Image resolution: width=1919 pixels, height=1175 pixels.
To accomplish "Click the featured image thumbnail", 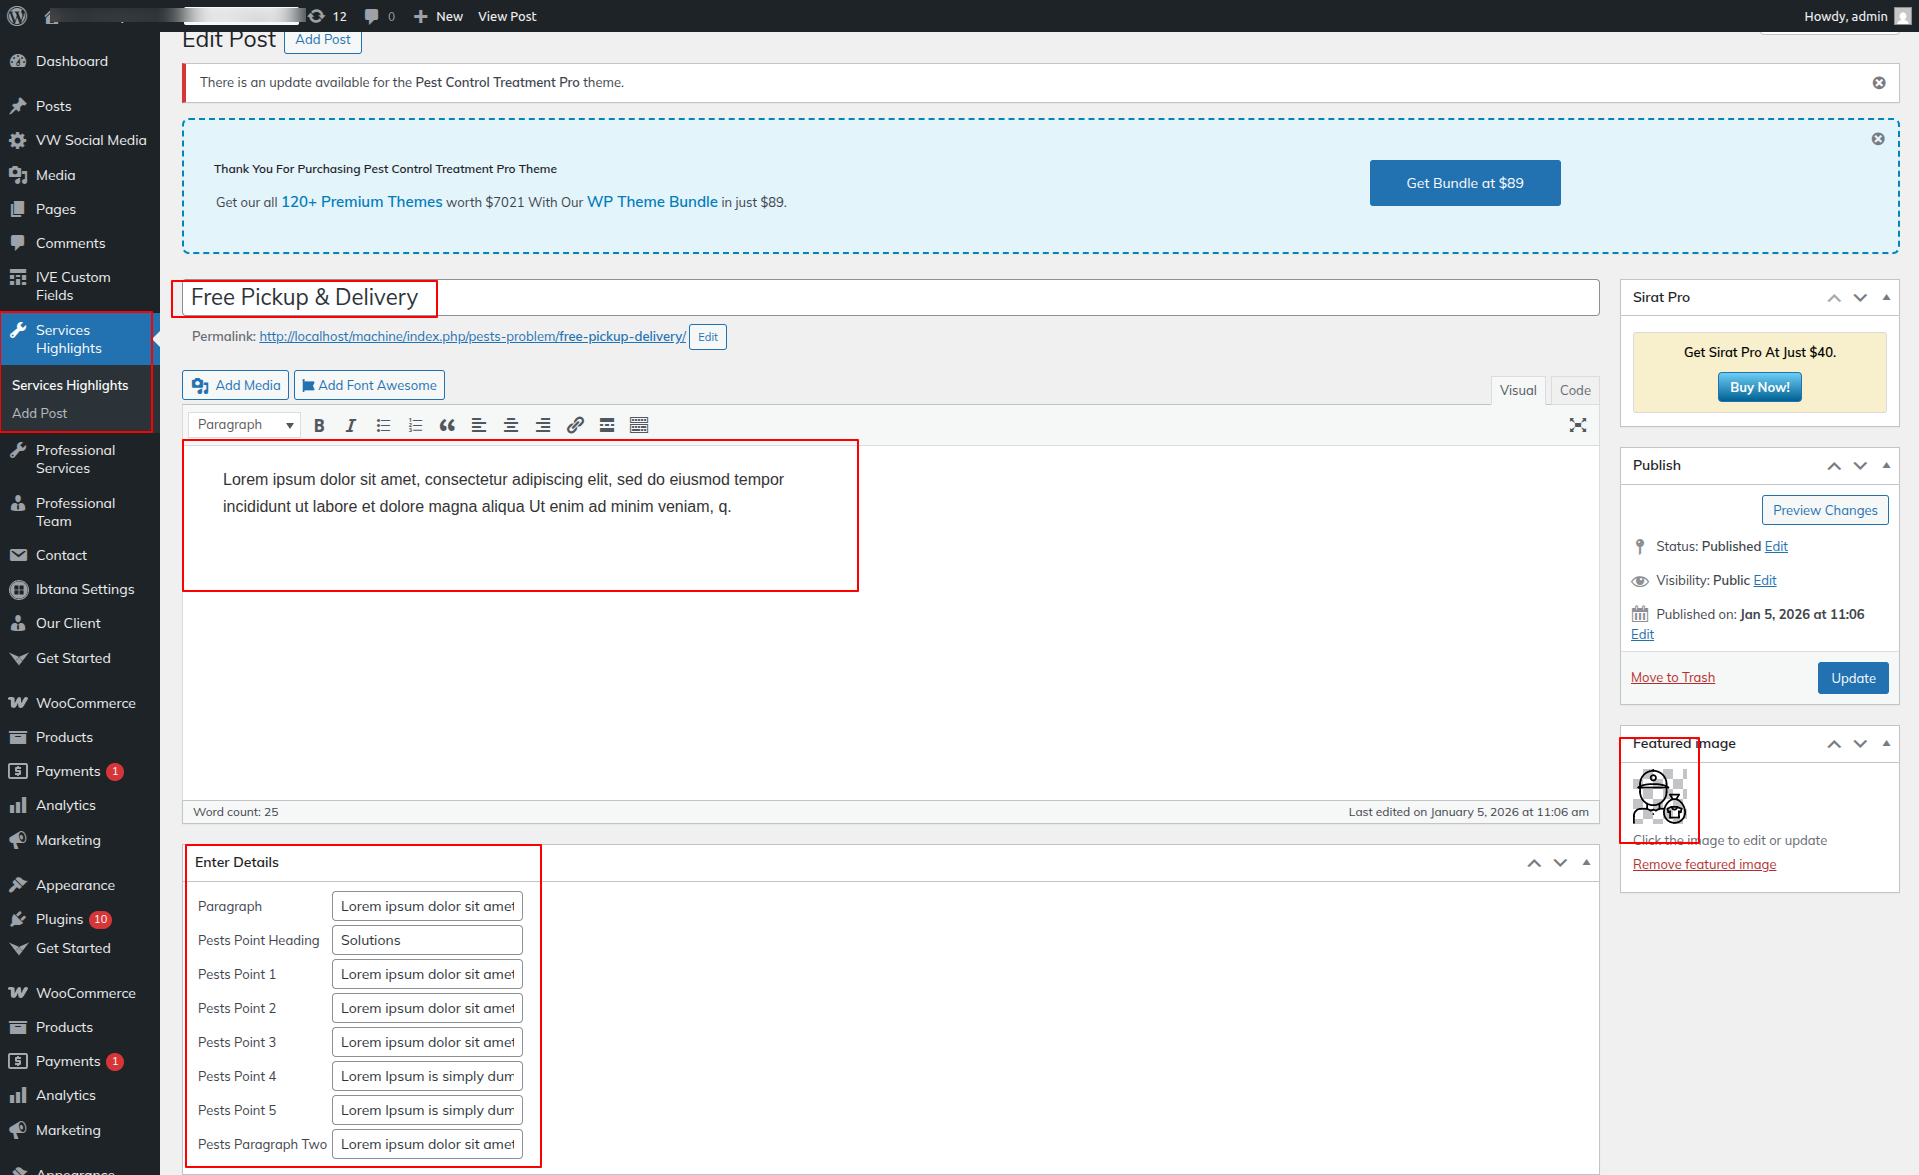I will click(1660, 796).
